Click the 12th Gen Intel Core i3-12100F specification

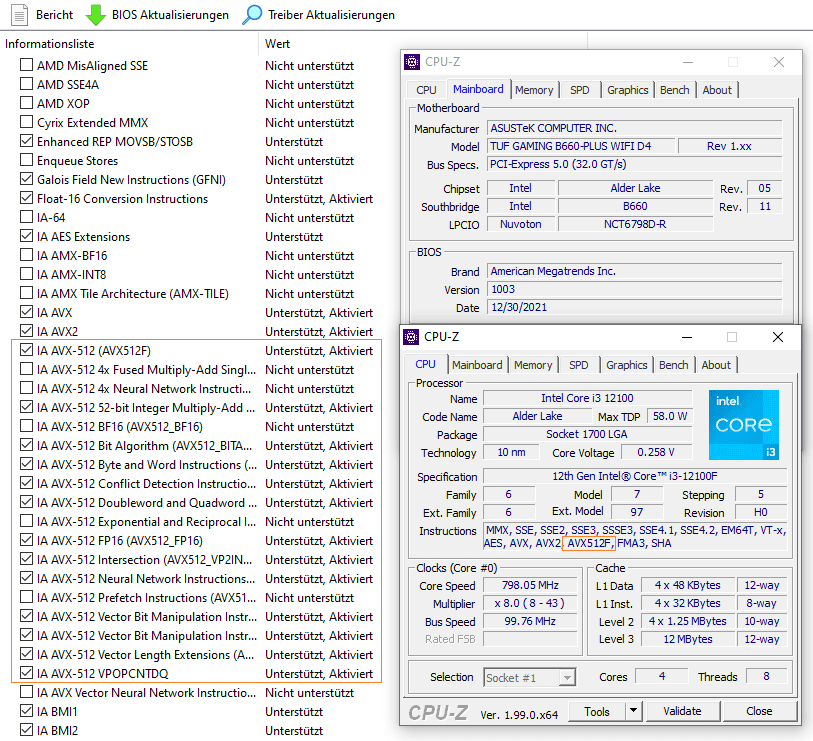[635, 476]
